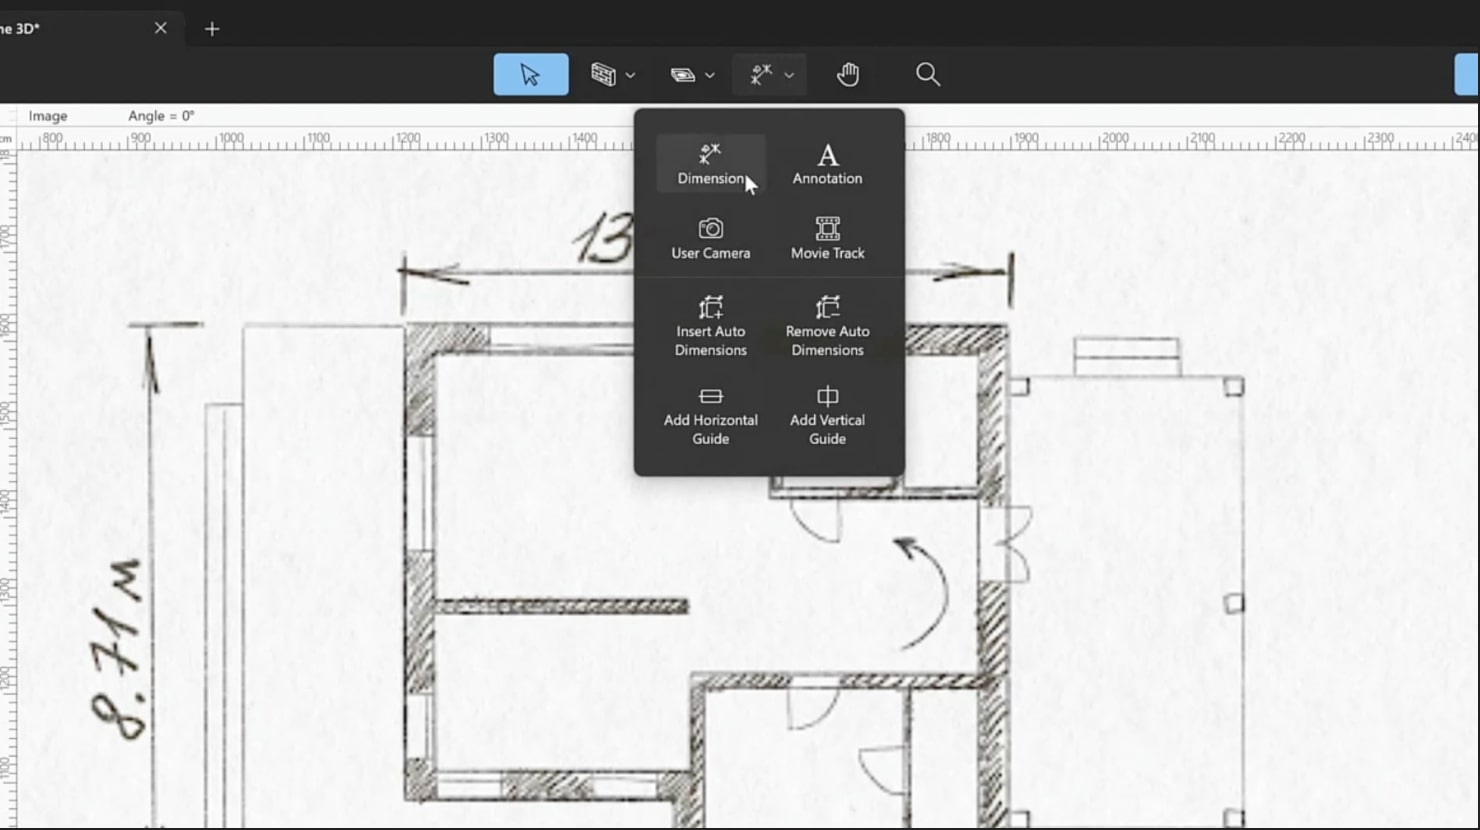
Task: Choose the floor drawing tool
Action: click(683, 75)
